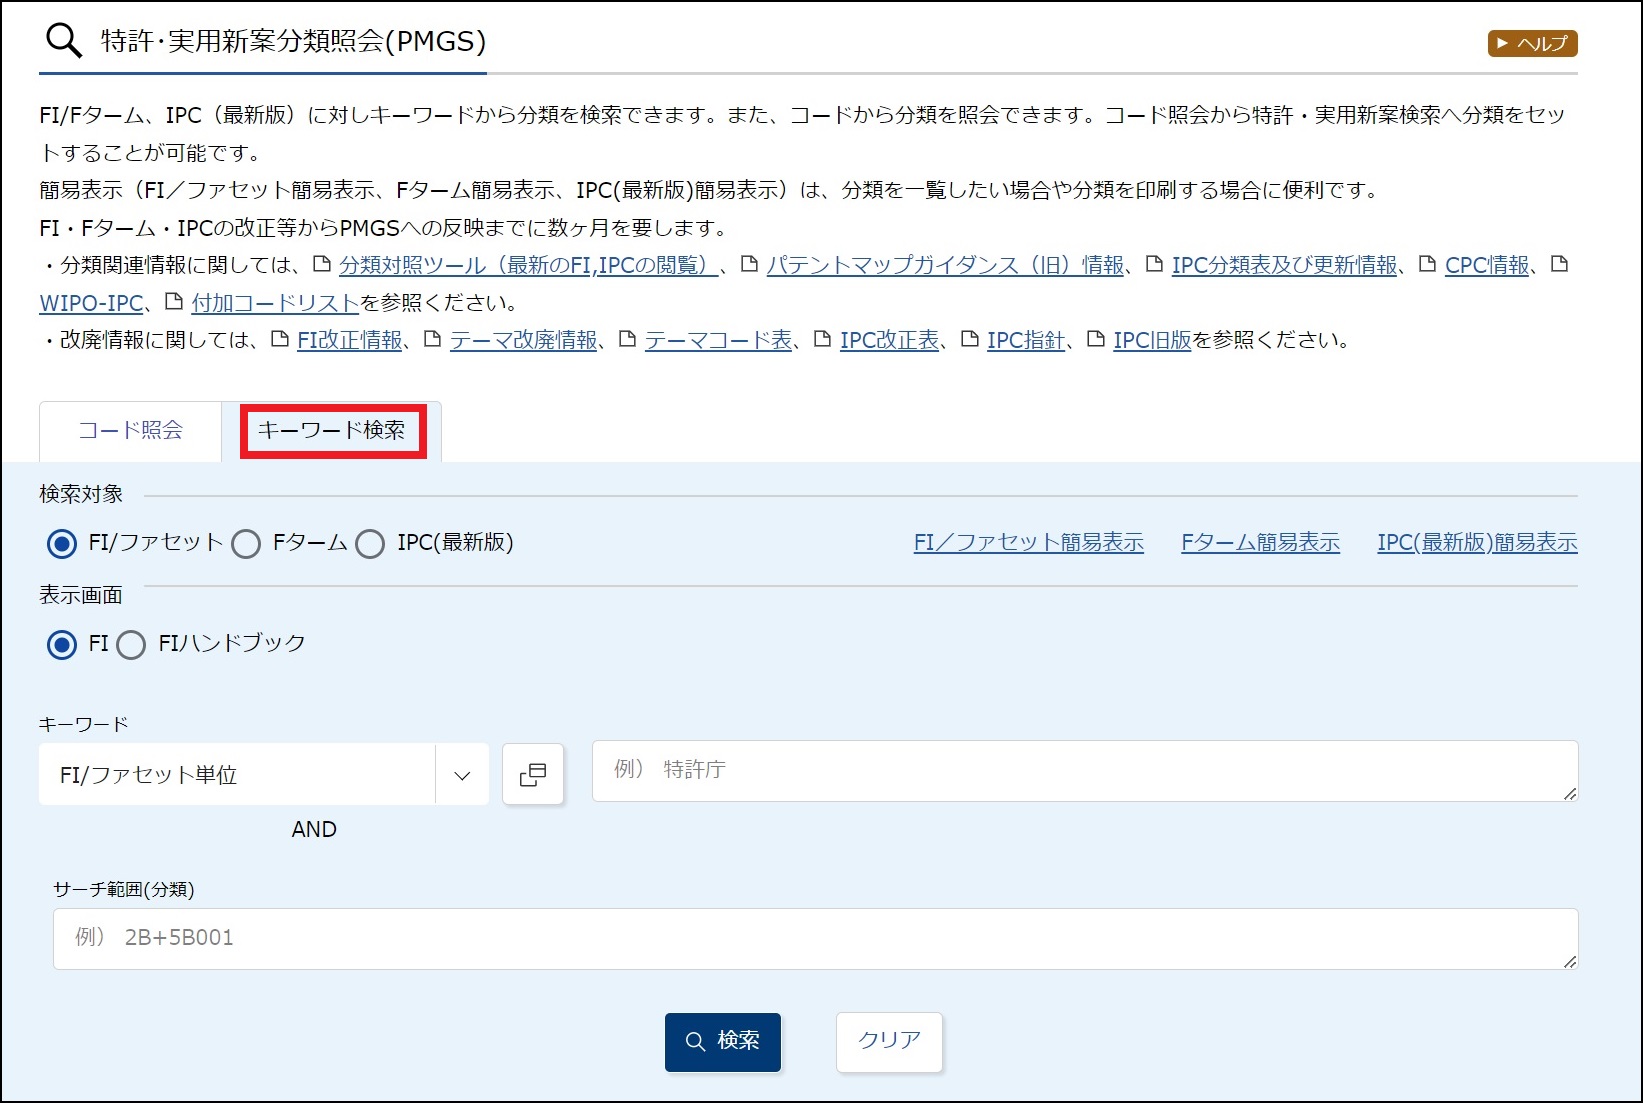Open the Fターム簡易表示 link
The width and height of the screenshot is (1643, 1103).
[1260, 543]
